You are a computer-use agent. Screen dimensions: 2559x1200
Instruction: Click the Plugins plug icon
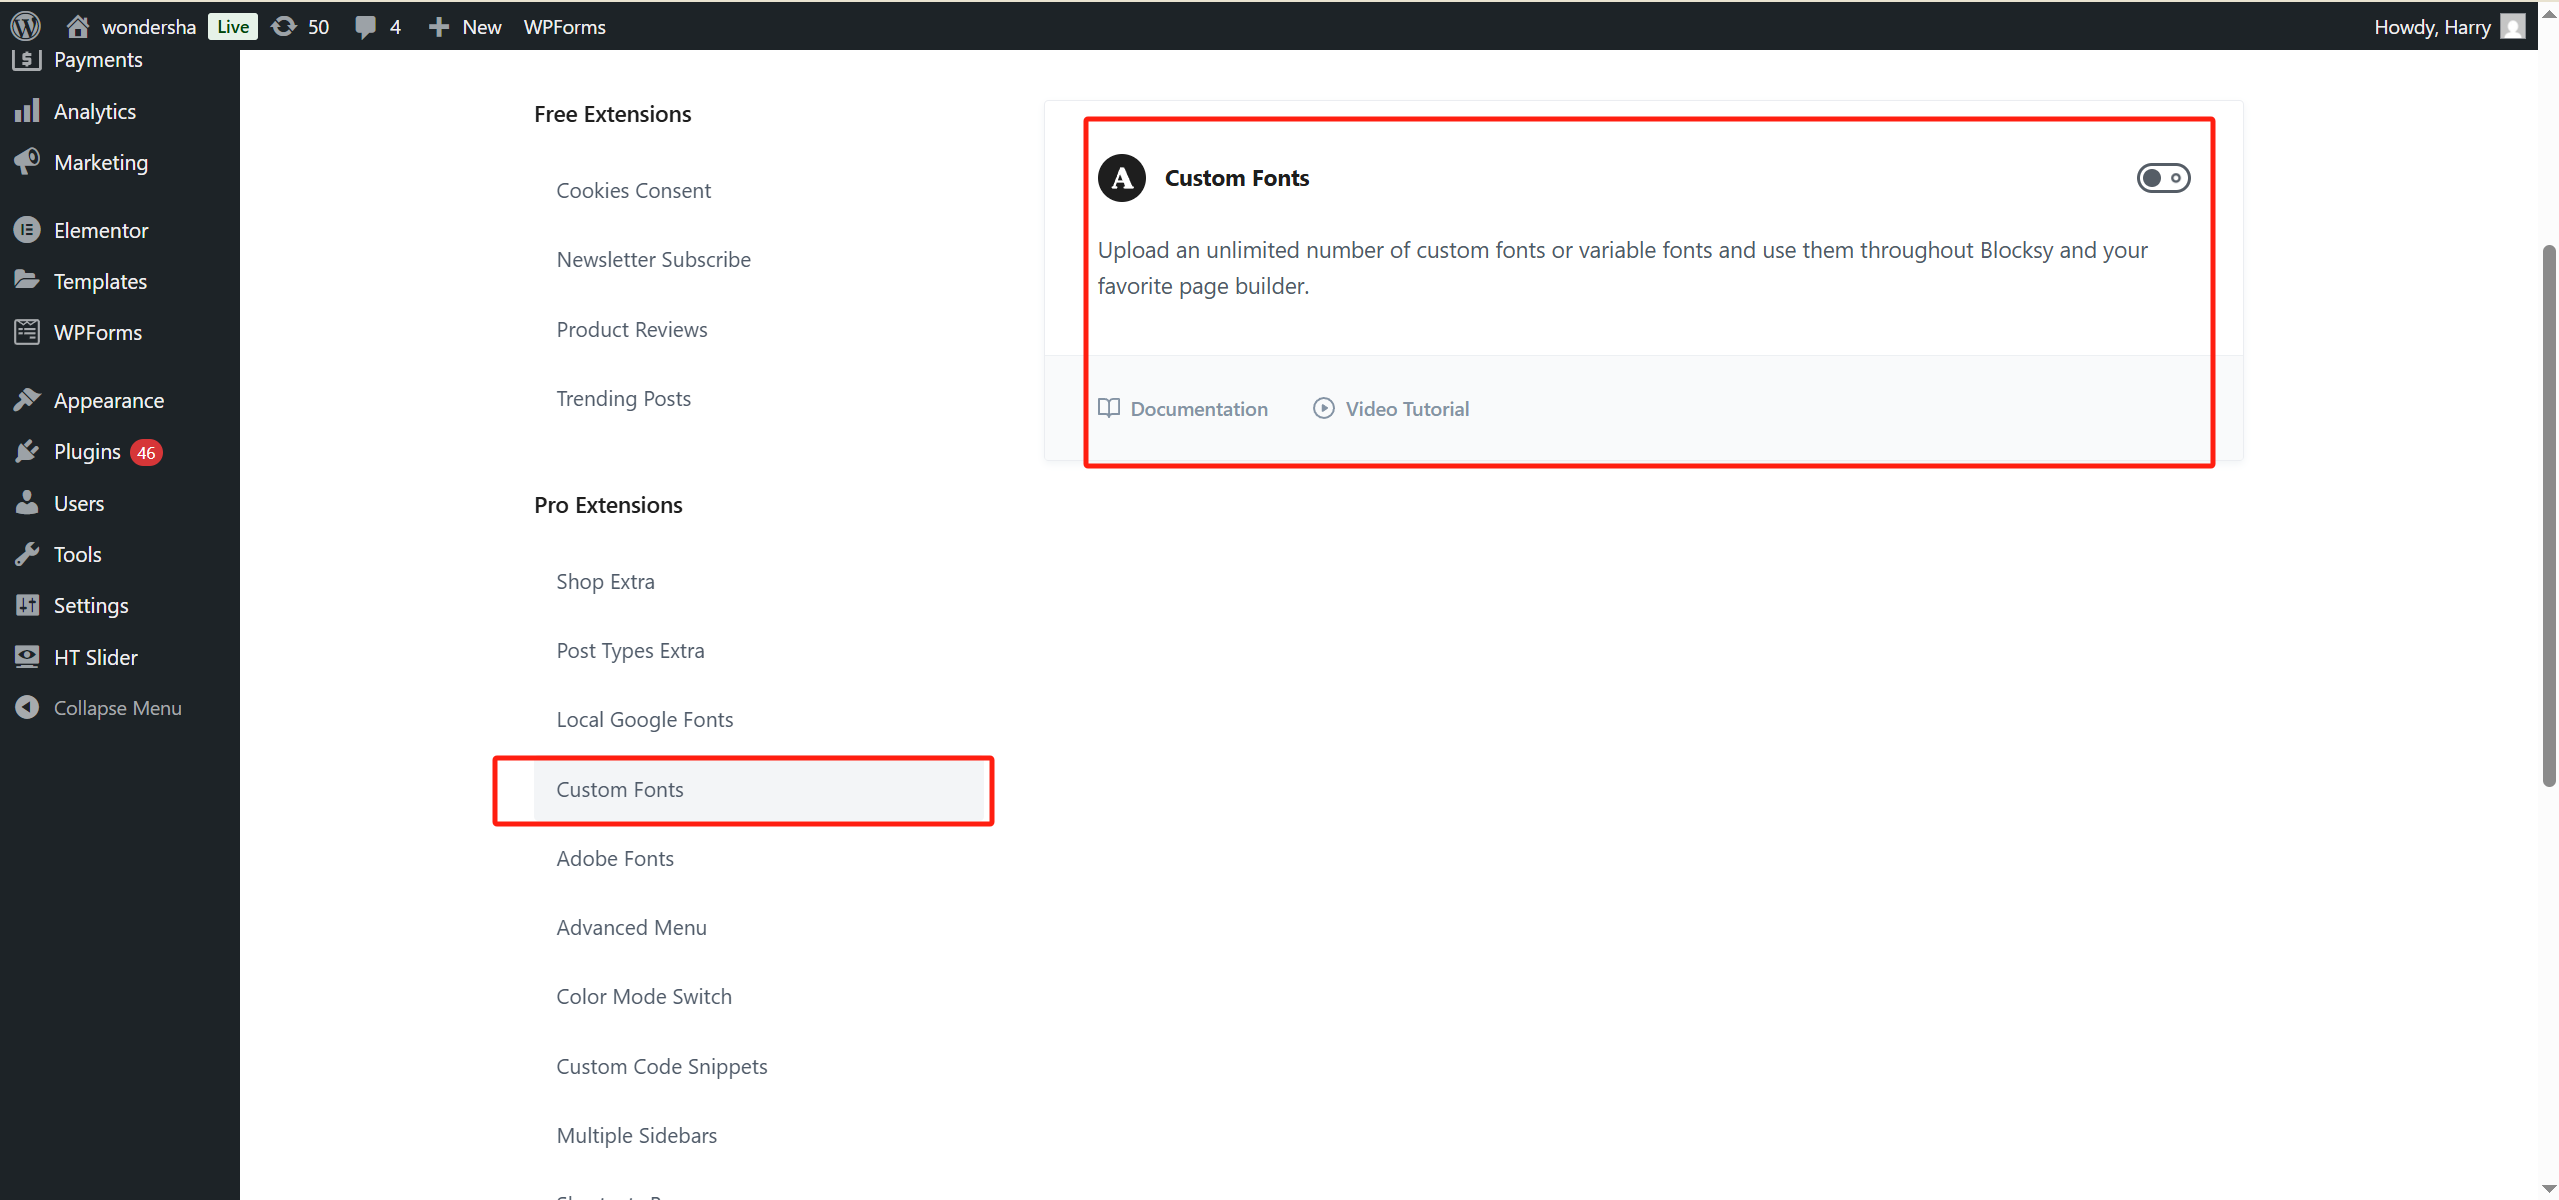(x=27, y=452)
